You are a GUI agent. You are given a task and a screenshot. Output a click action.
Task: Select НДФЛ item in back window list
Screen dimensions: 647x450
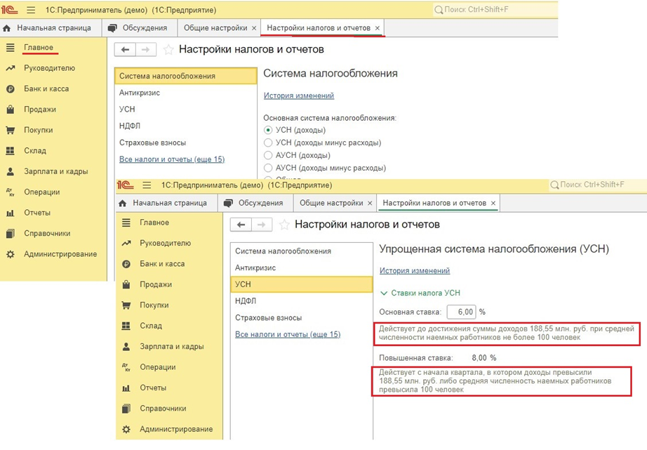[186, 126]
